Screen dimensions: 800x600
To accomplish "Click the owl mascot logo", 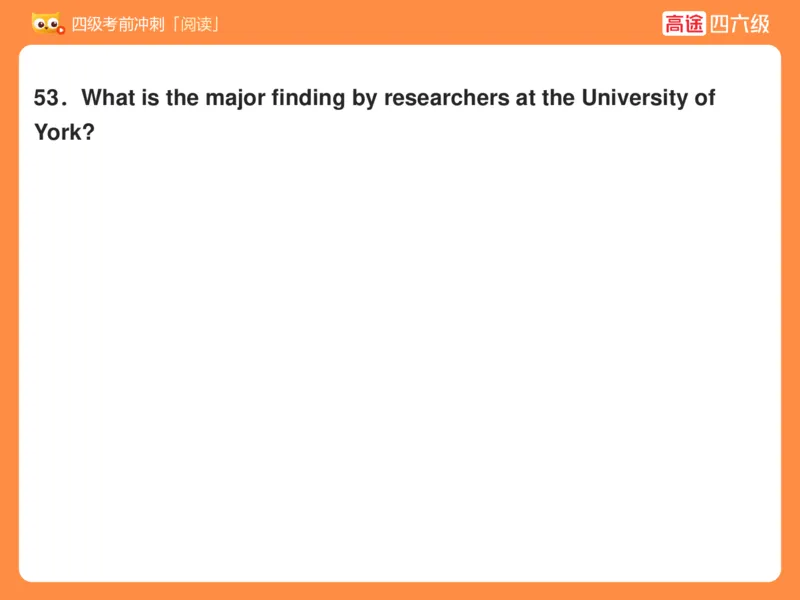I will [47, 23].
